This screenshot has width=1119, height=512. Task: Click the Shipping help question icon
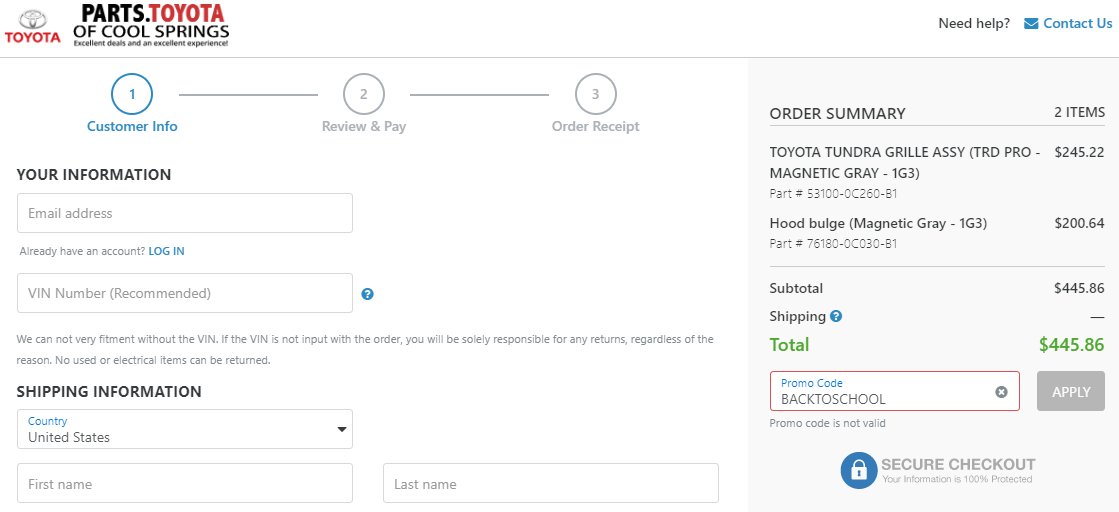[836, 316]
